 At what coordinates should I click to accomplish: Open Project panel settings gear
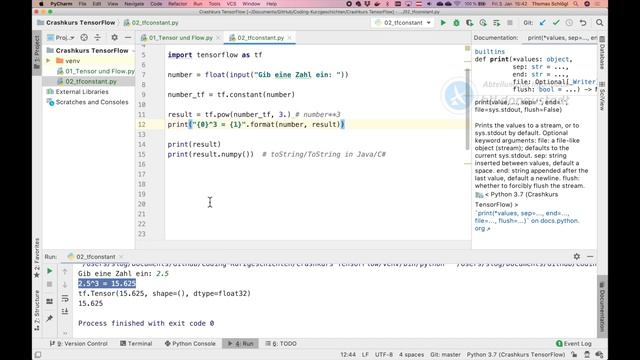(115, 38)
